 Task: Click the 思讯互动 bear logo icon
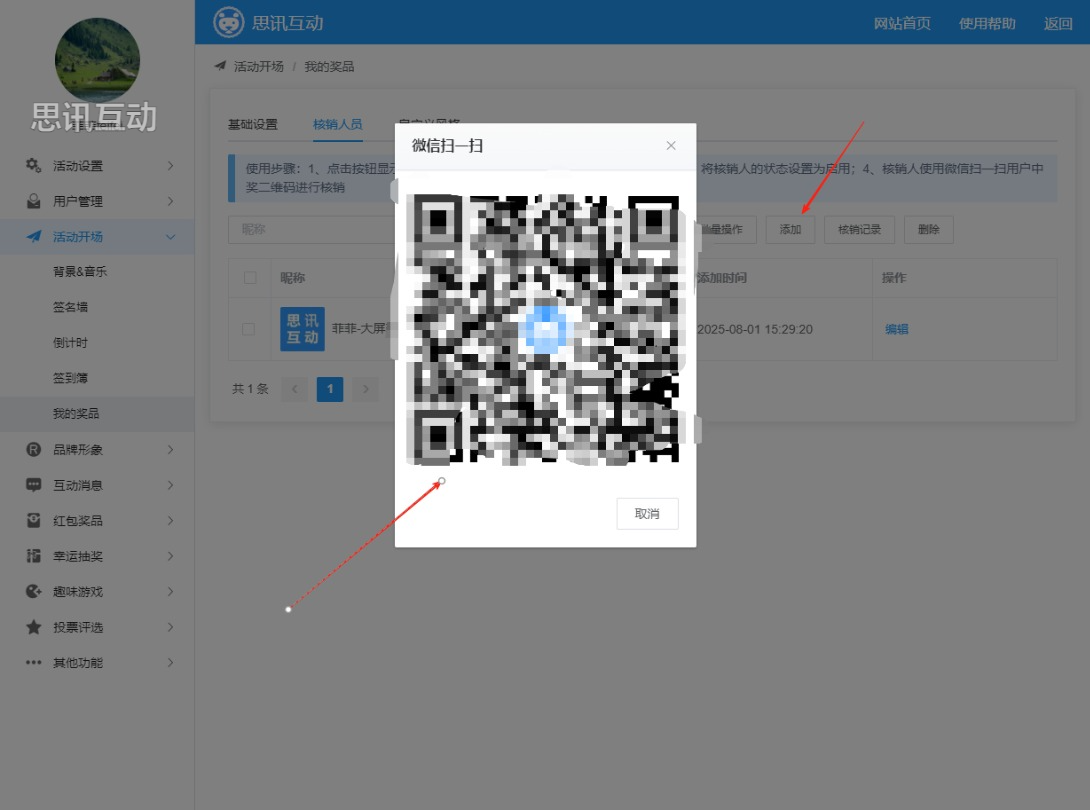[x=228, y=22]
